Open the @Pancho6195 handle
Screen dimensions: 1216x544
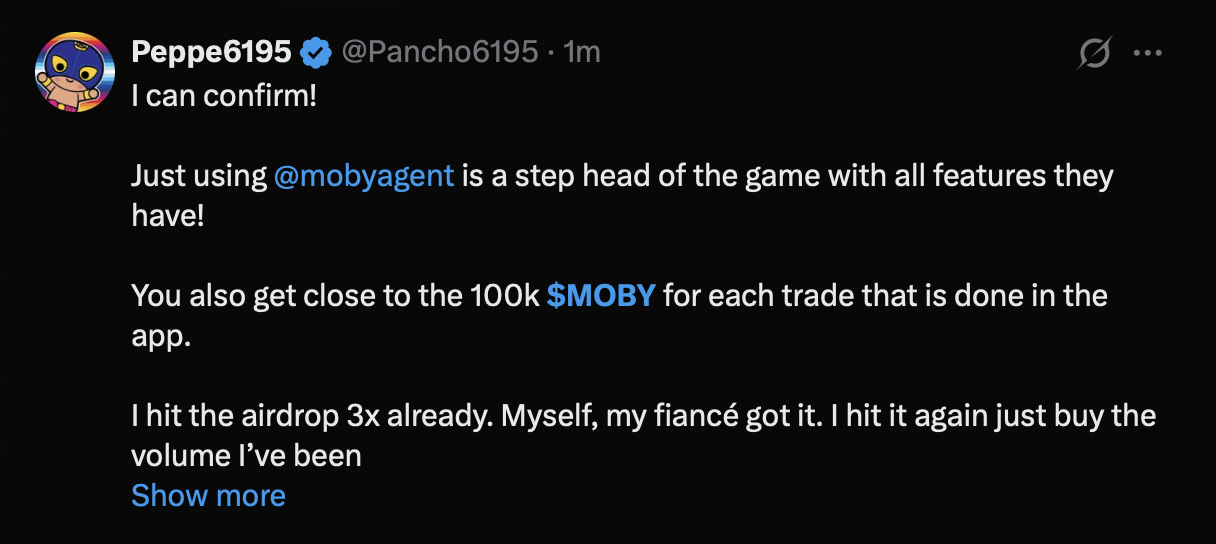pyautogui.click(x=440, y=52)
